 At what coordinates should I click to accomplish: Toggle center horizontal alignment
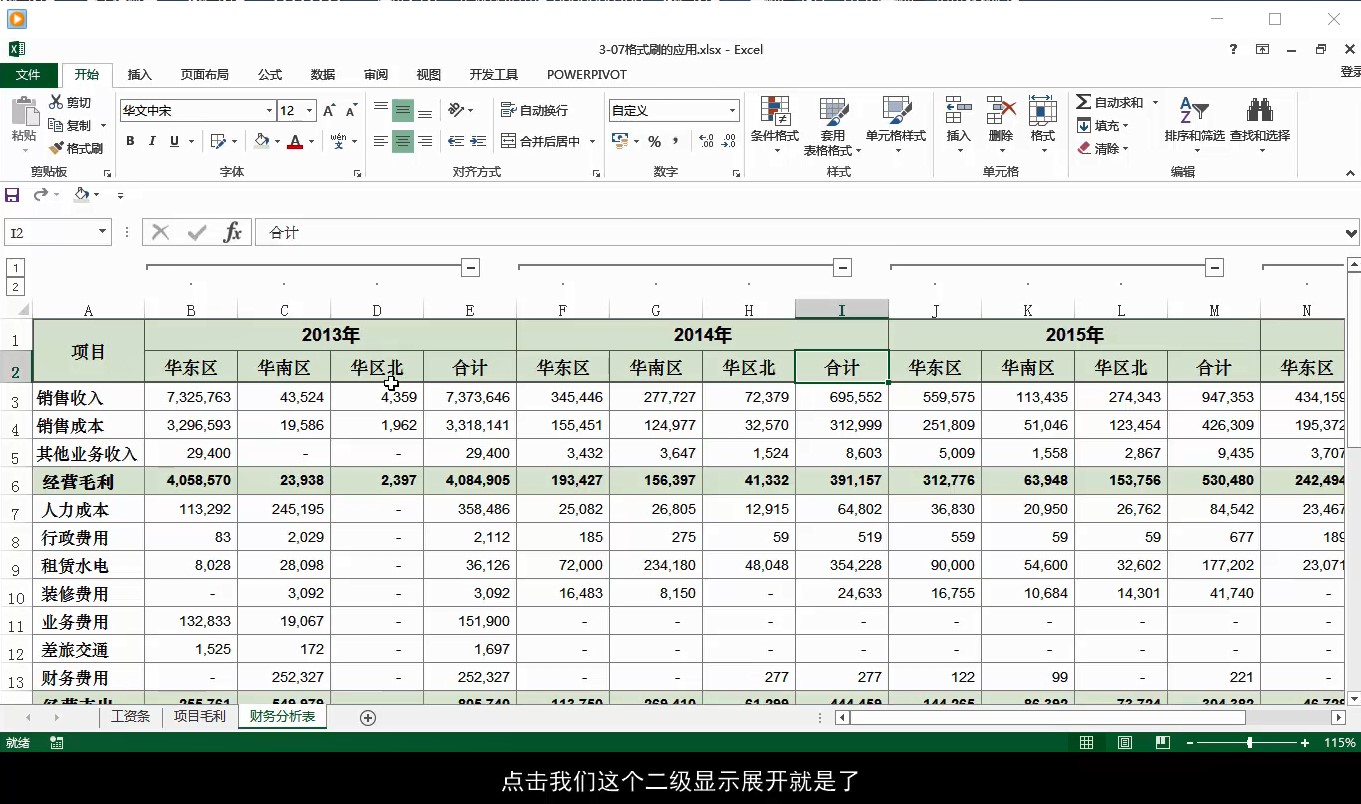[x=403, y=141]
